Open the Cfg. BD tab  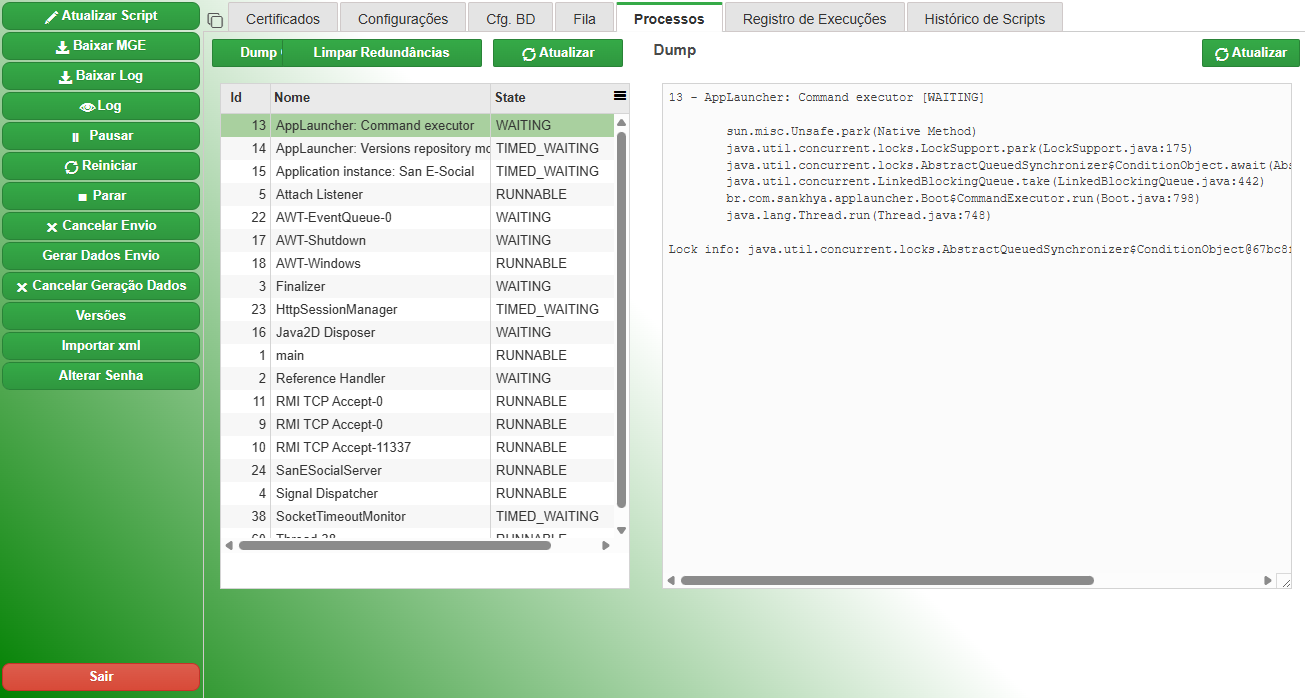[512, 19]
